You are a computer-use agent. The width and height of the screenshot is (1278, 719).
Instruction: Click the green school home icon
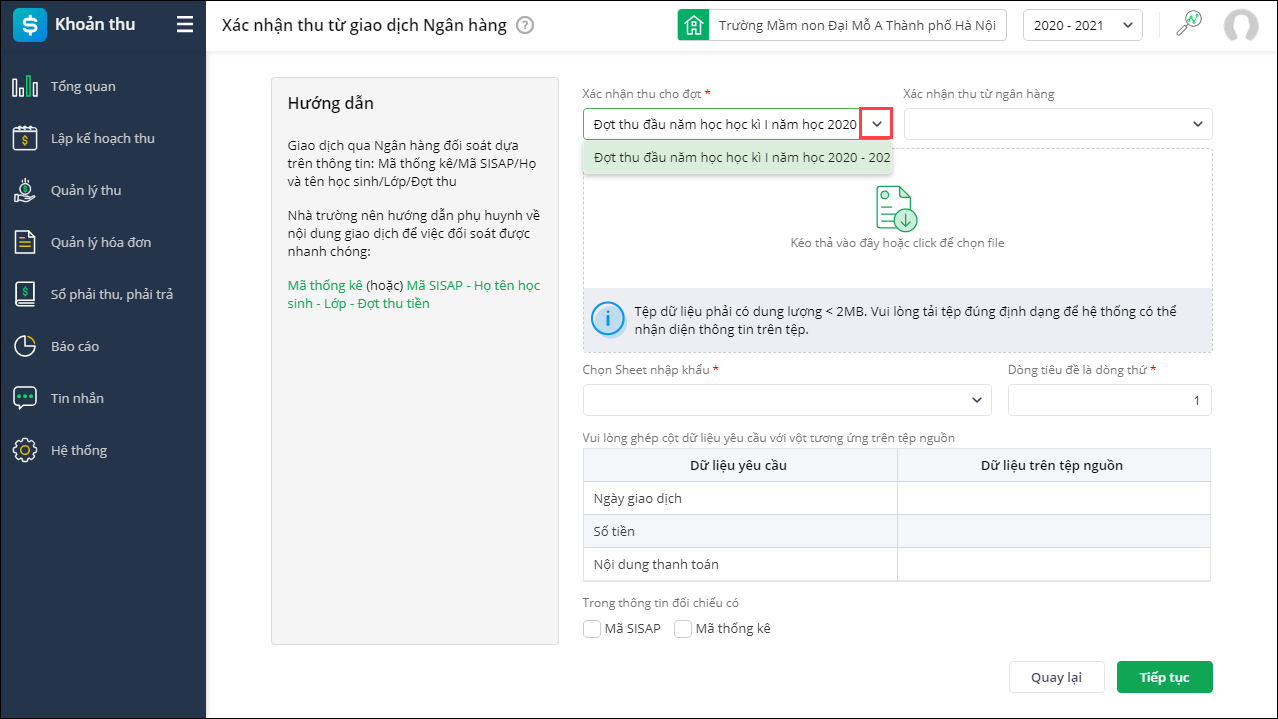(692, 25)
